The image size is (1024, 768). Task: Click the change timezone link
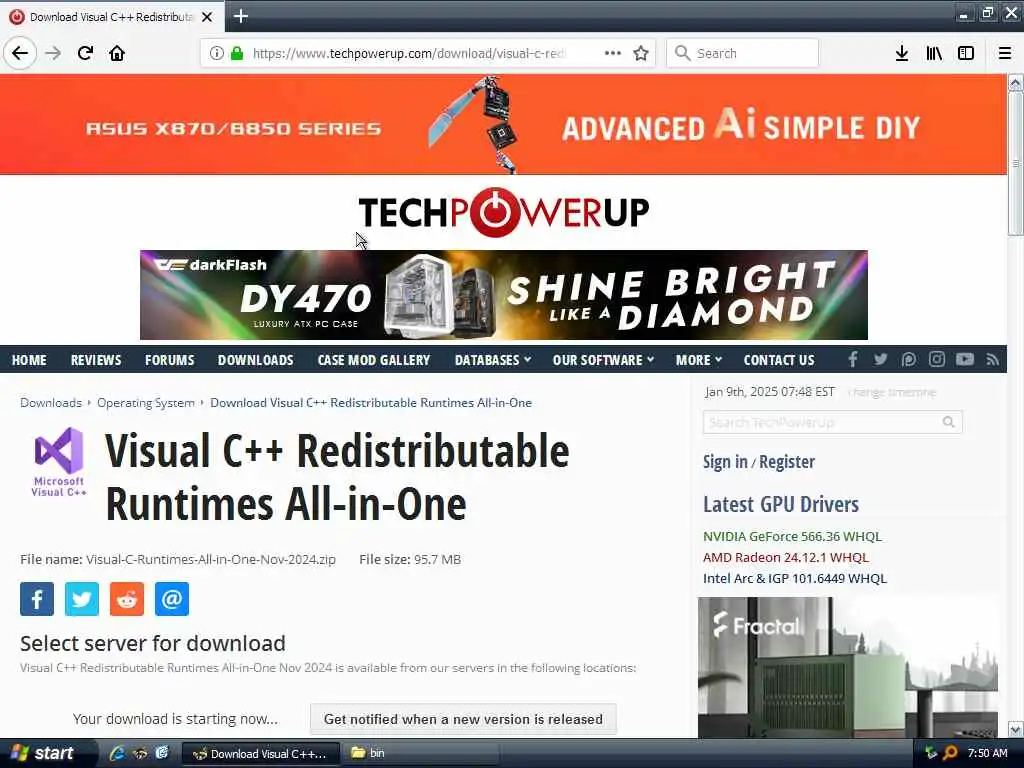tap(892, 392)
